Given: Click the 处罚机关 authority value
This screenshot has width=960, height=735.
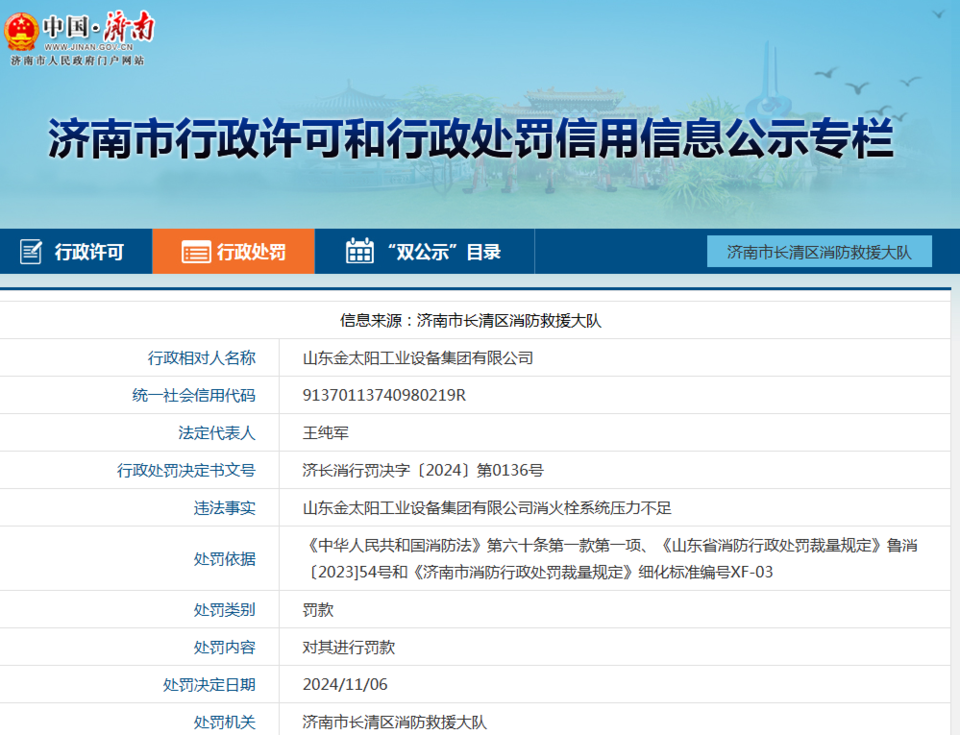Looking at the screenshot, I should point(395,721).
